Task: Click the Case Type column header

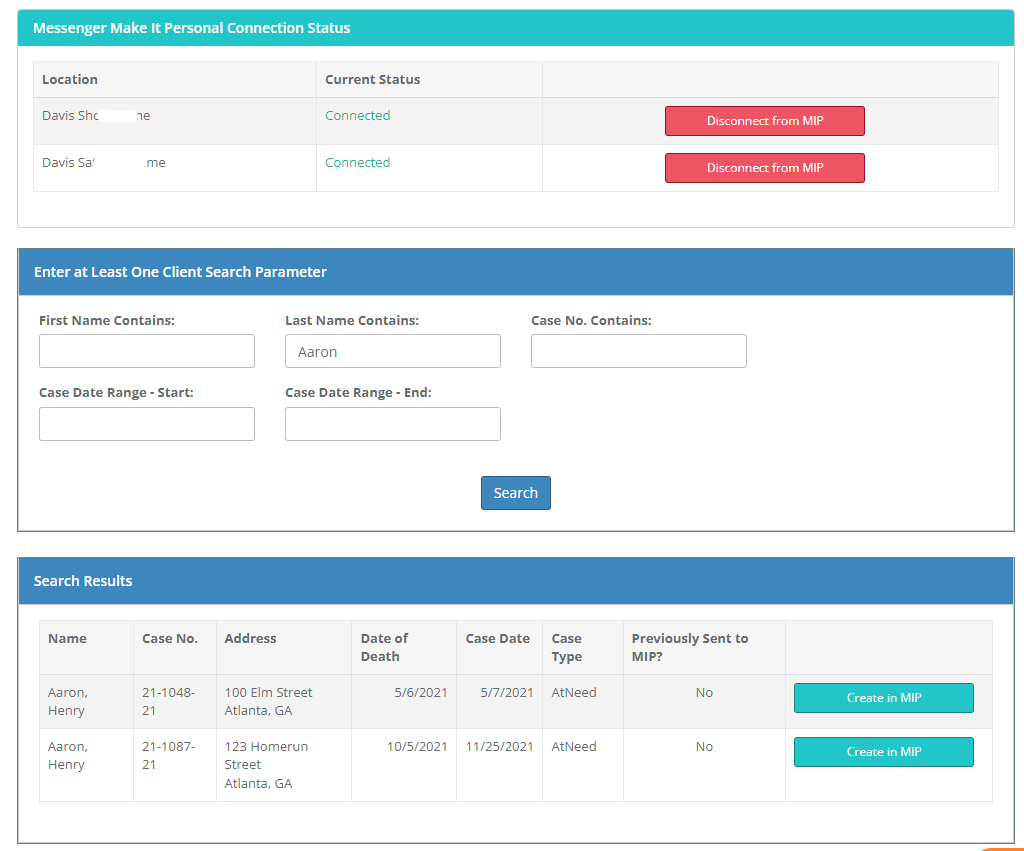Action: [567, 647]
